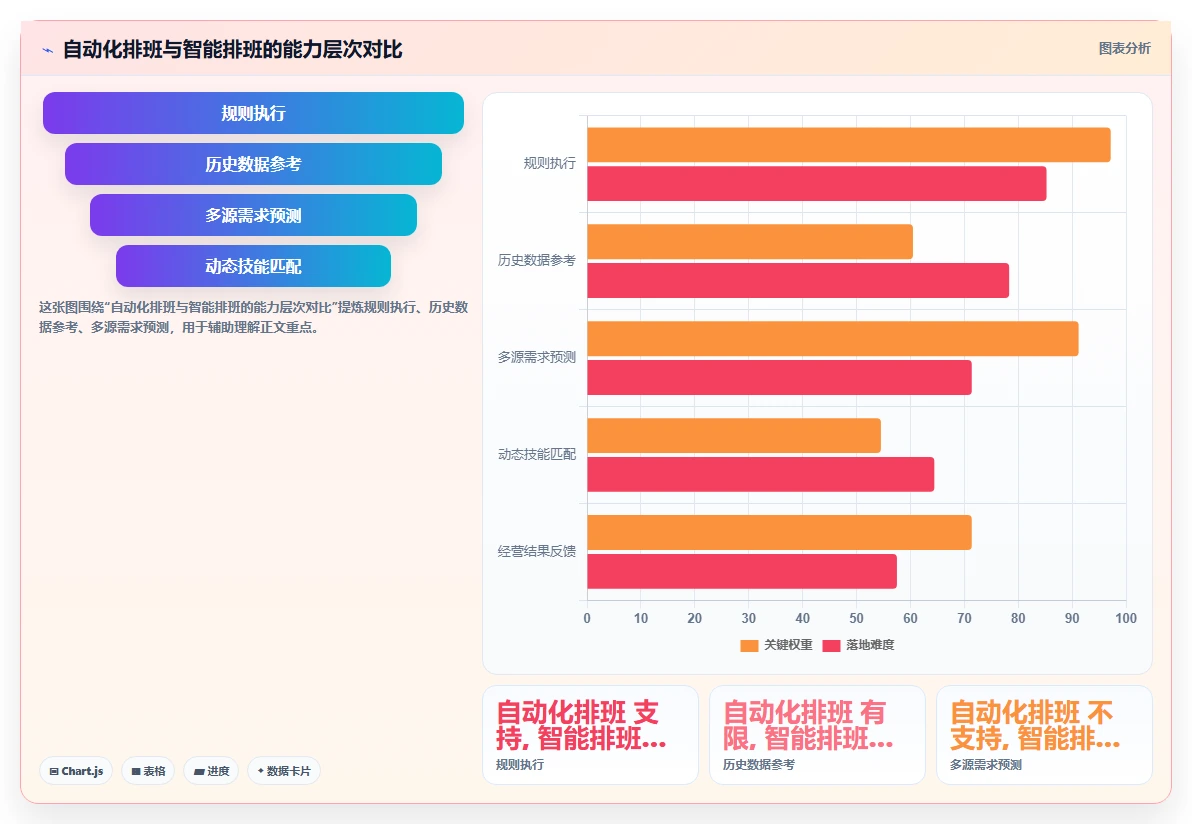Select the 多源需求预测 funnel stage

click(x=253, y=215)
